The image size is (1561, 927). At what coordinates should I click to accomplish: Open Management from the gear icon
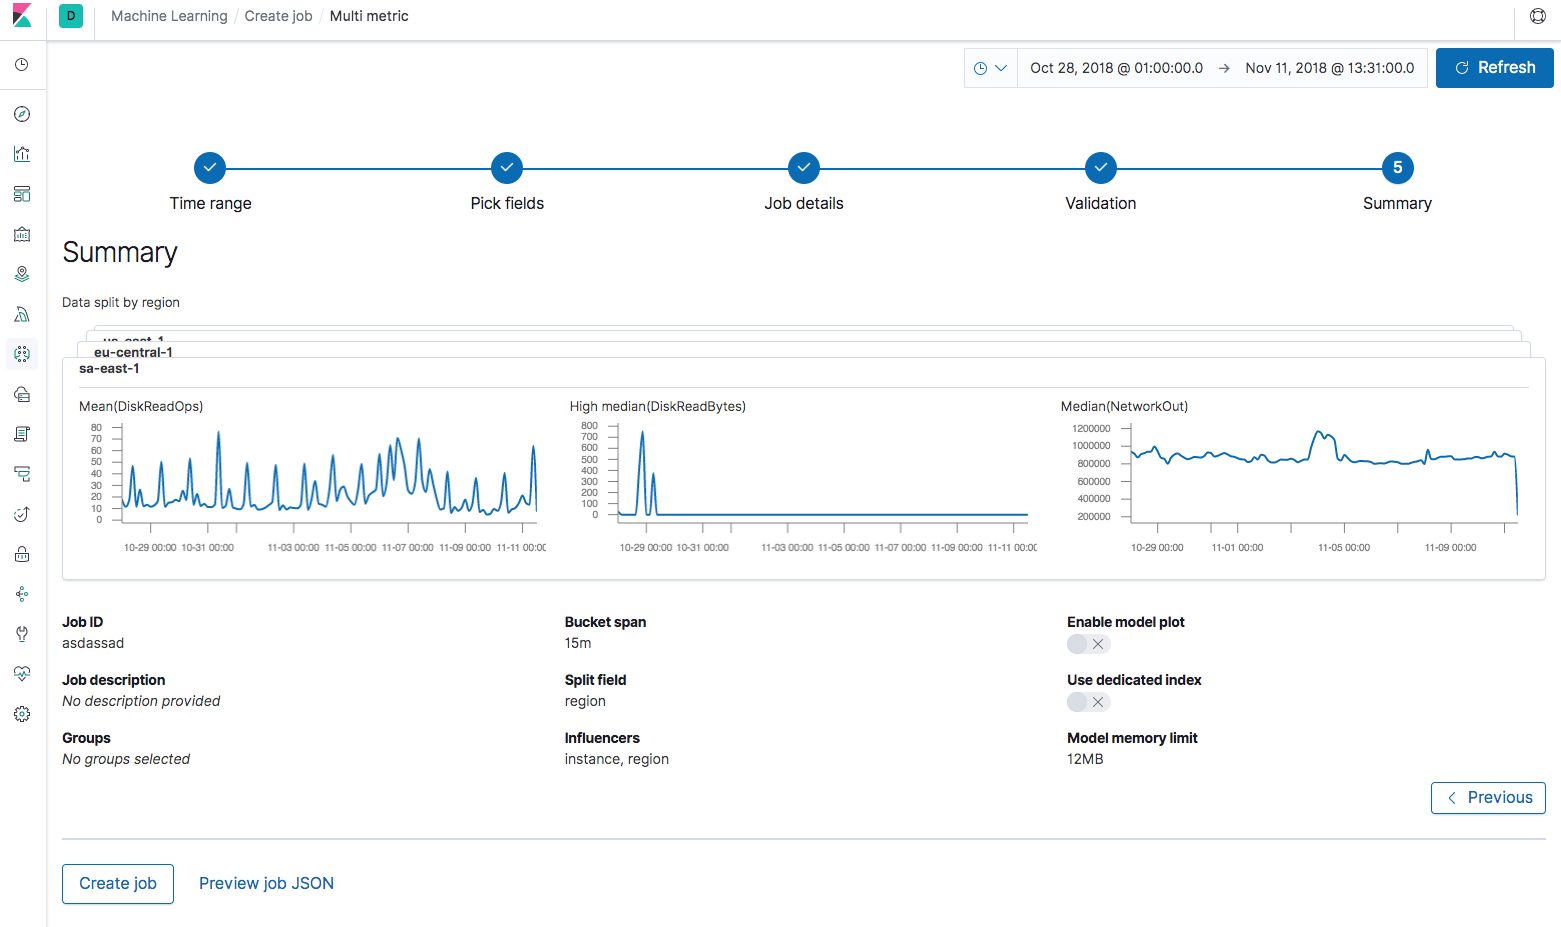tap(22, 714)
